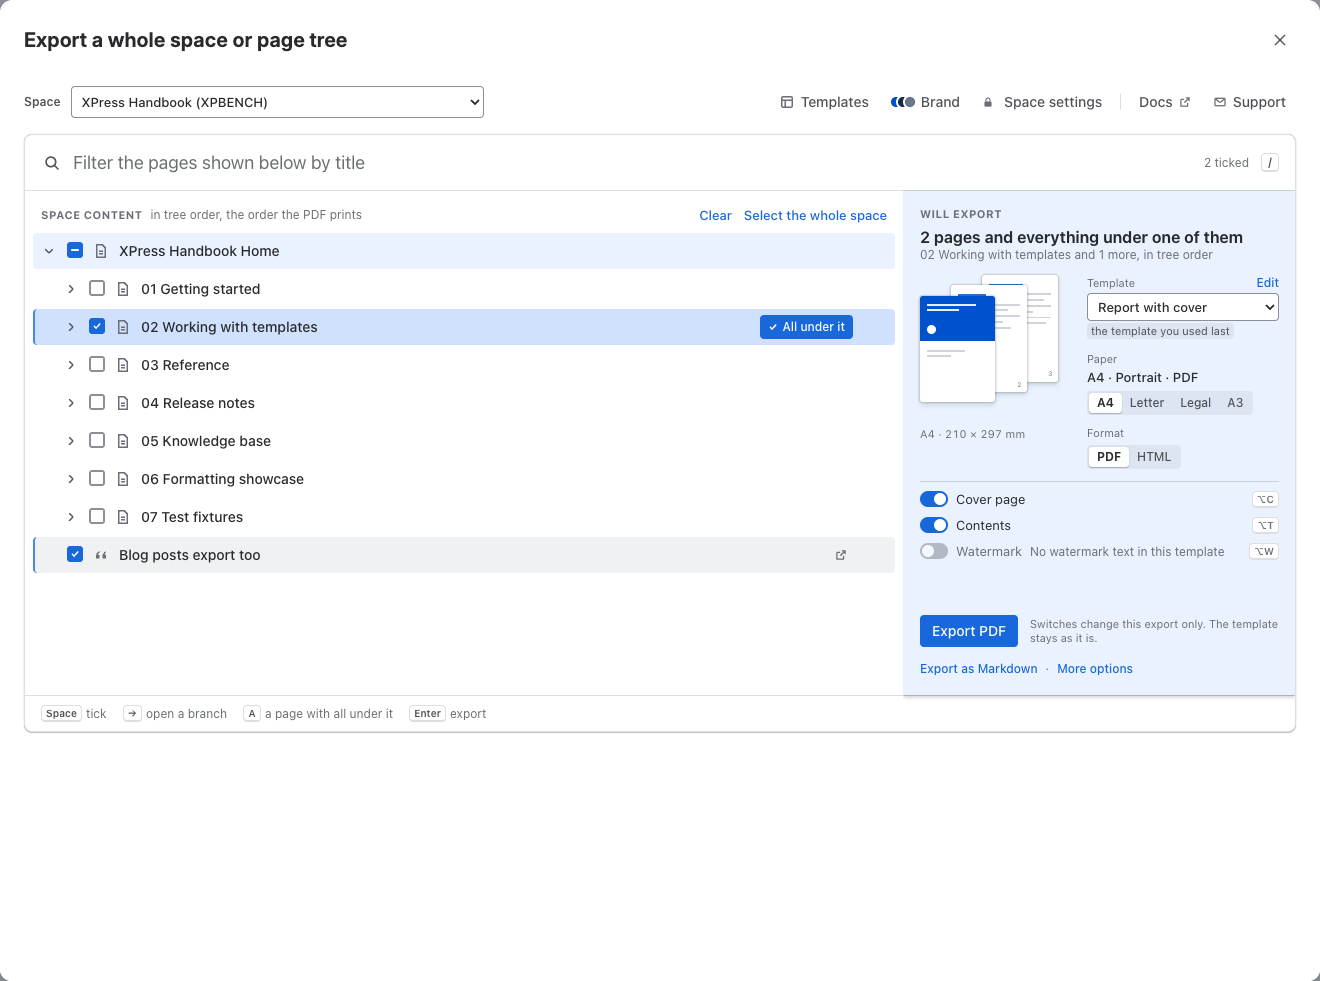1320x981 pixels.
Task: Click the Clear link
Action: point(715,215)
